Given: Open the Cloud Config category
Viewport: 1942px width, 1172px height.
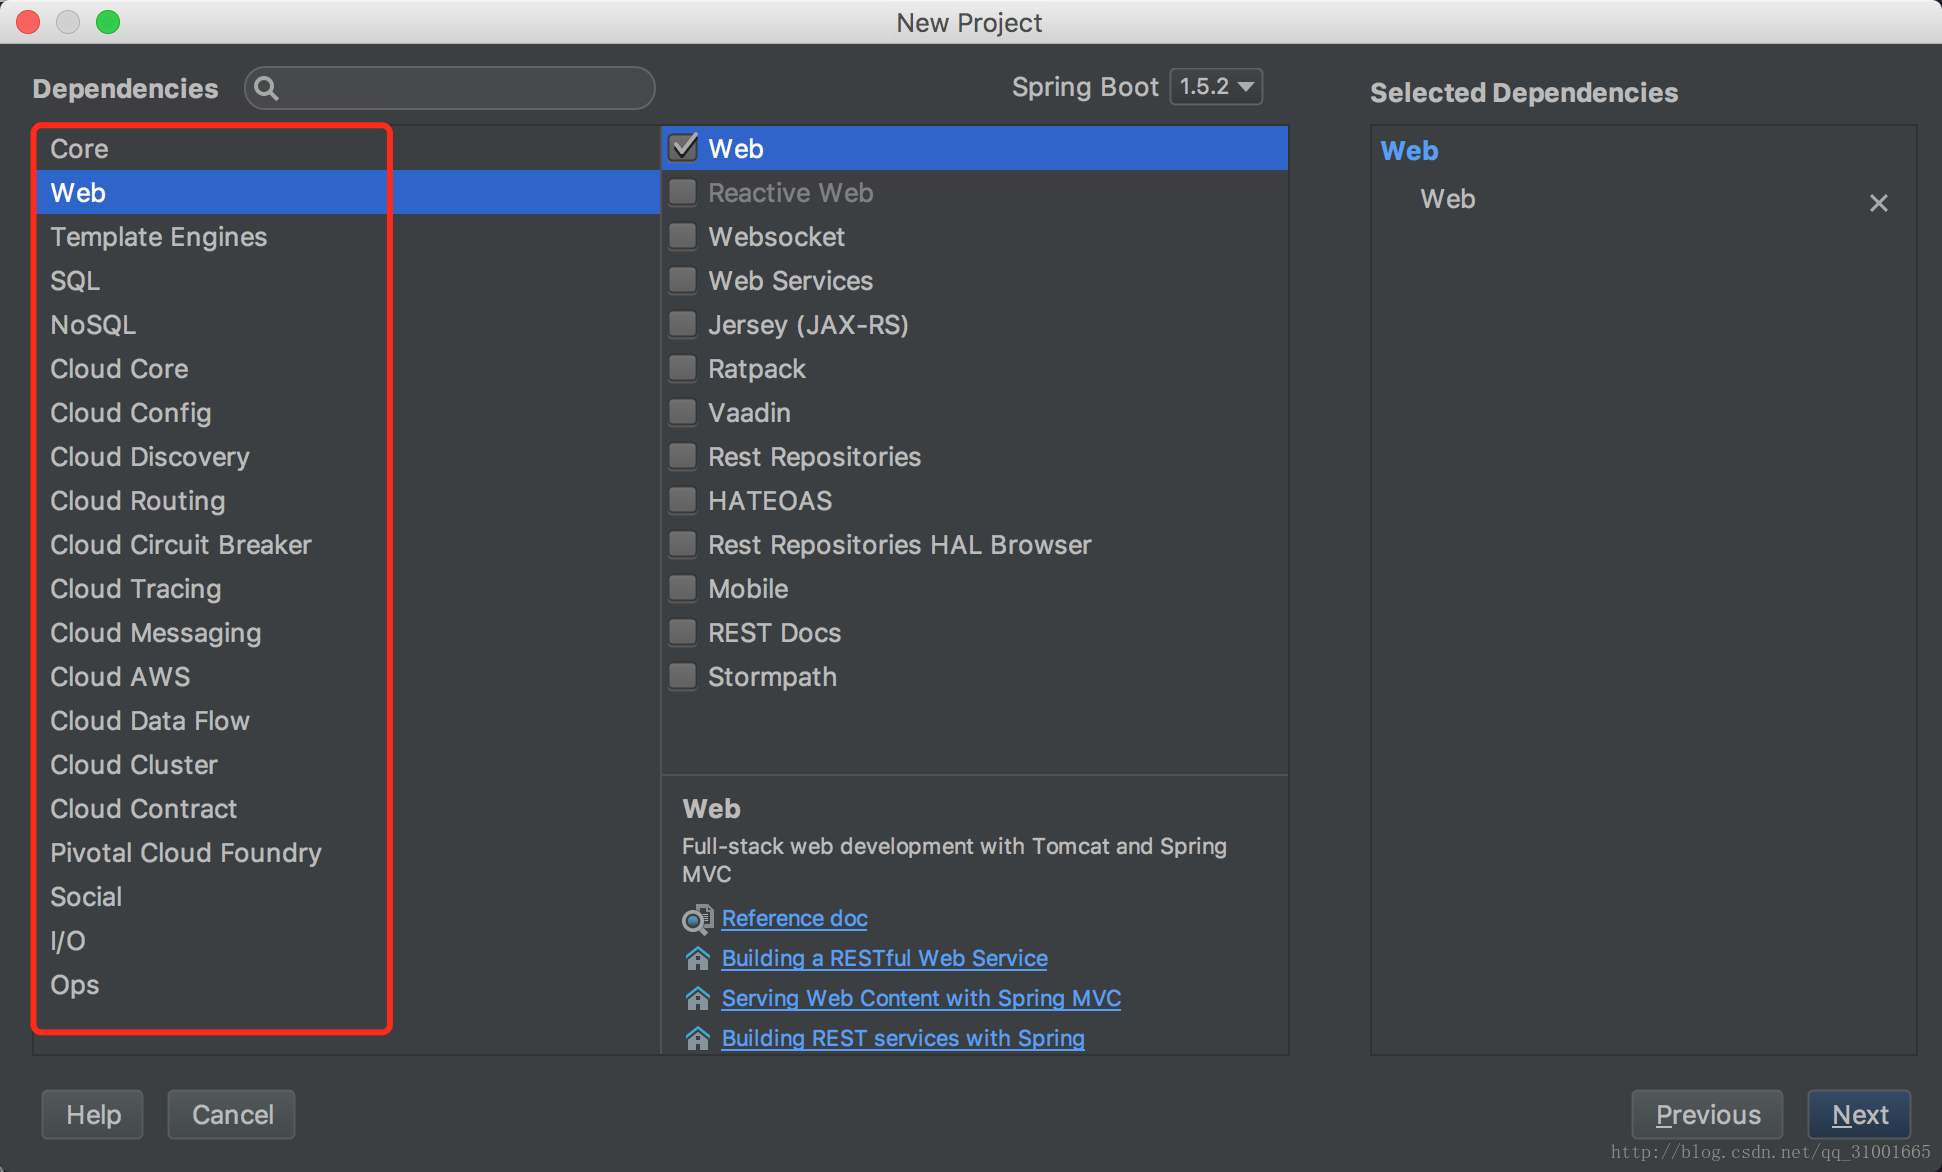Looking at the screenshot, I should tap(346, 412).
